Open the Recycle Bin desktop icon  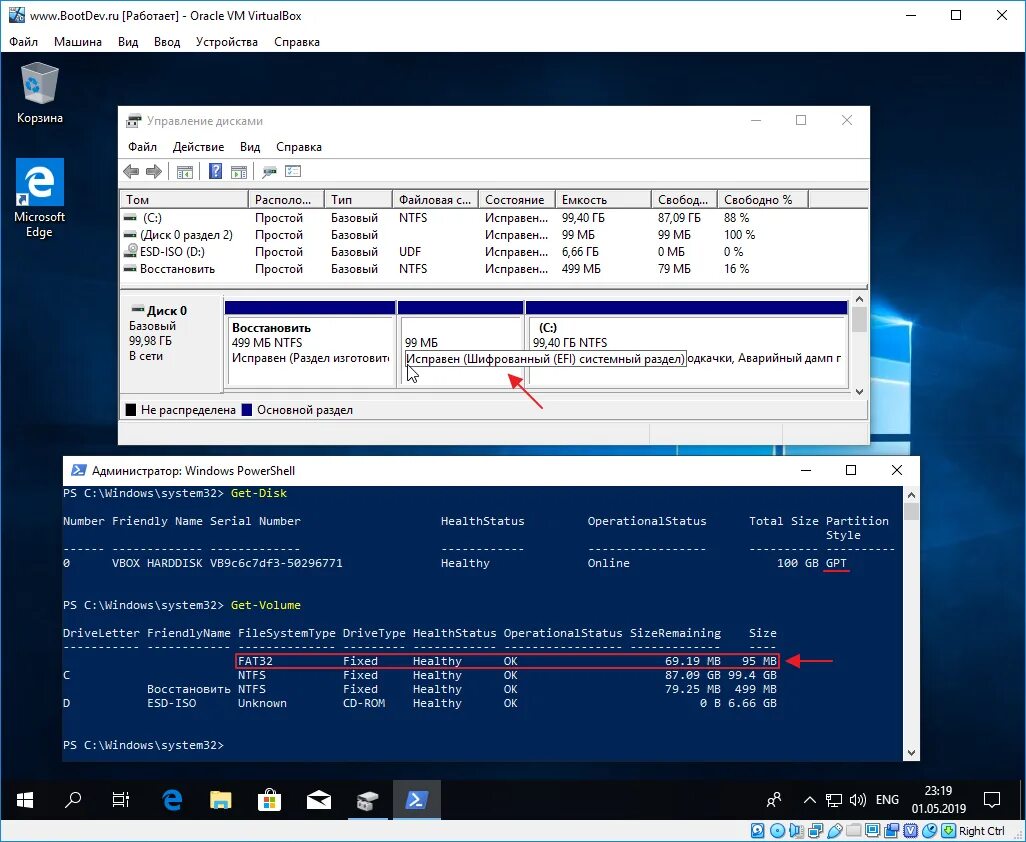click(x=40, y=92)
